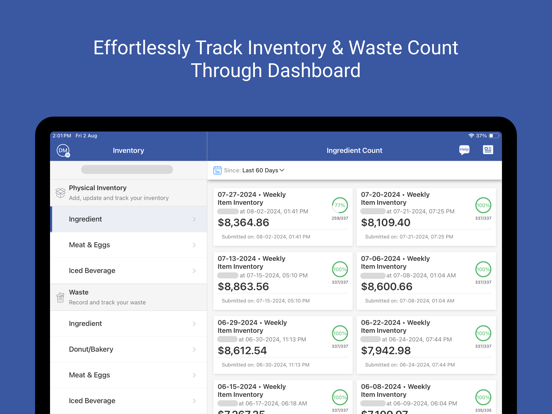Click Submitted on: 07-15-2024, 05:10 PM text
Screen dimensions: 552x414
tap(266, 301)
